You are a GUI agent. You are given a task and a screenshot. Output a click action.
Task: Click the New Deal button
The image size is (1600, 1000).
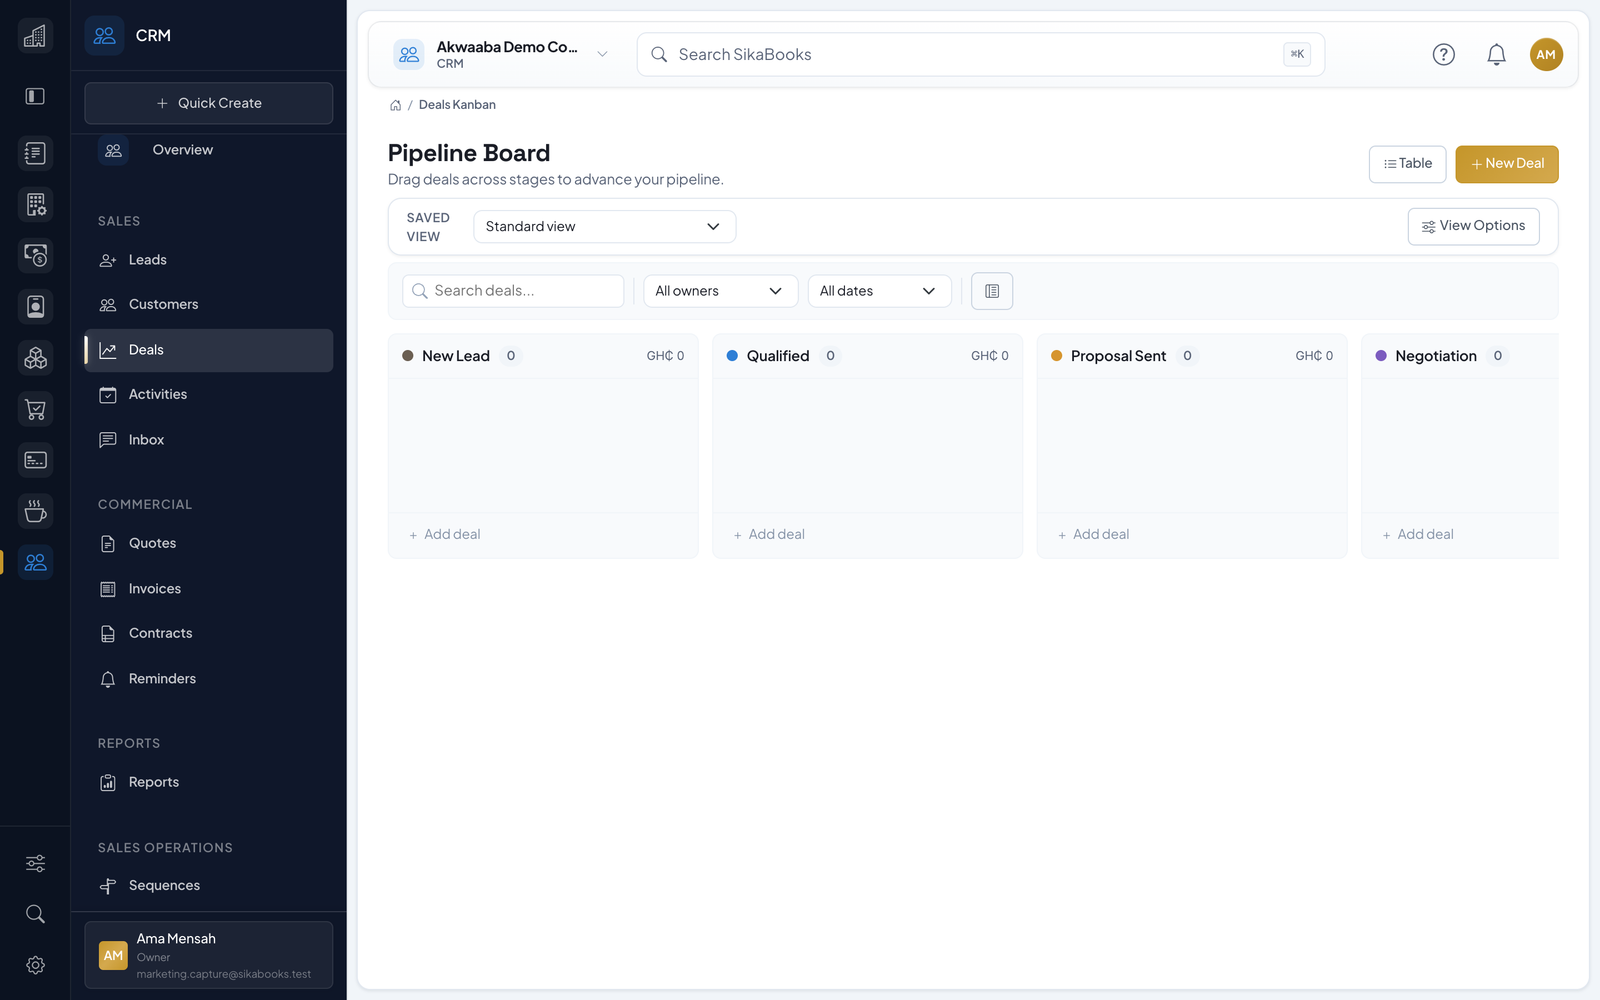(x=1507, y=164)
